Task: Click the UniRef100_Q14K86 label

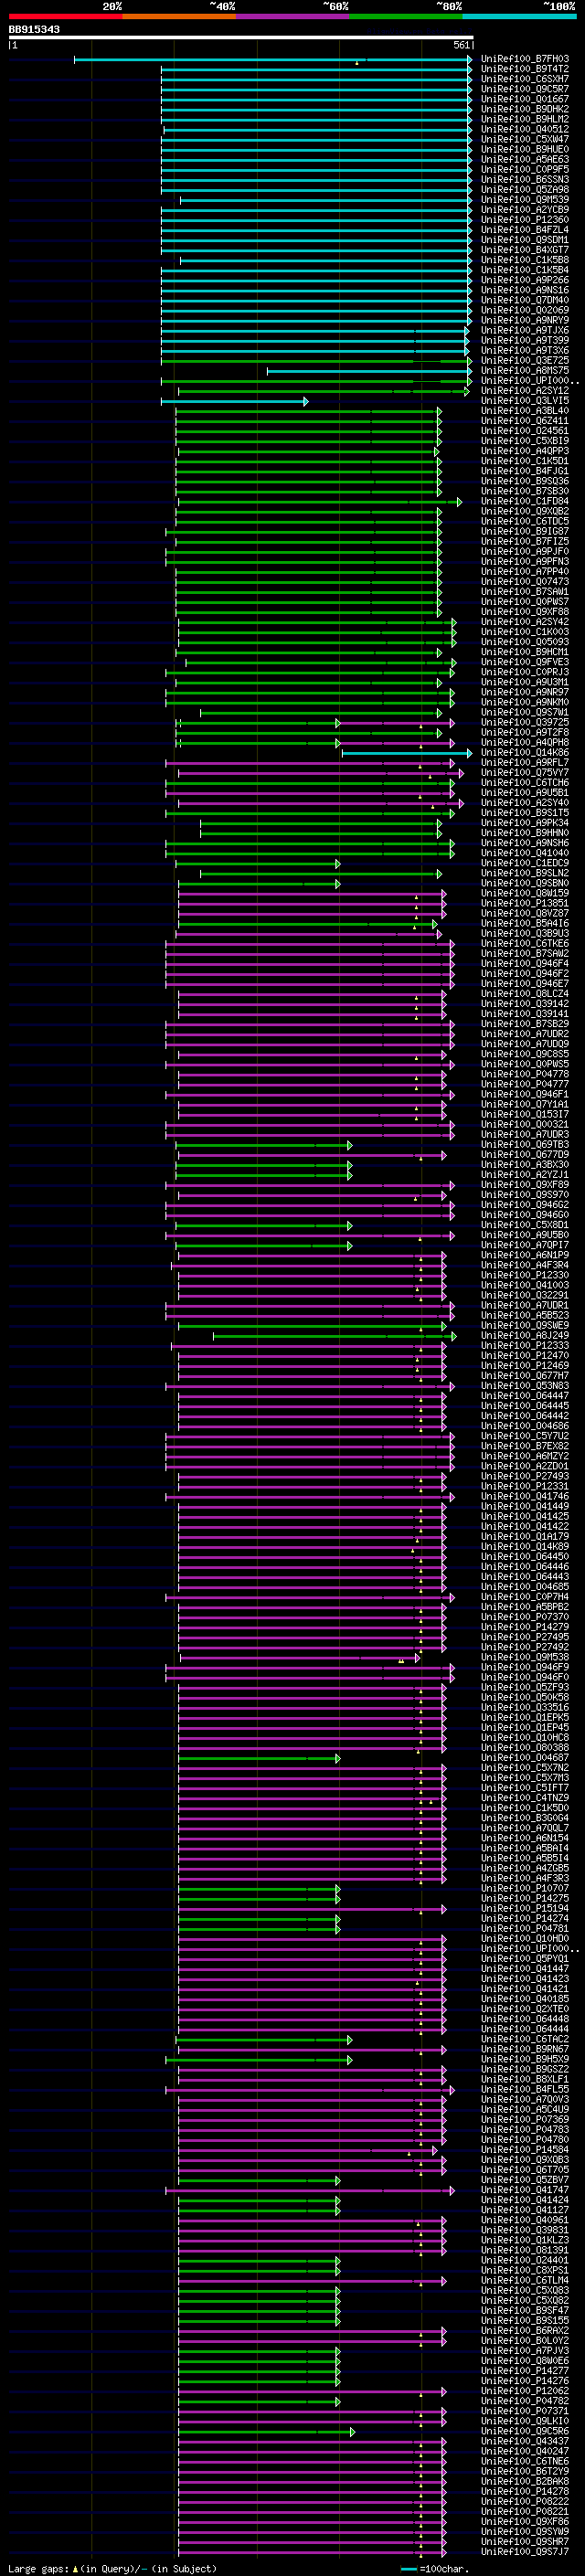Action: (x=524, y=753)
